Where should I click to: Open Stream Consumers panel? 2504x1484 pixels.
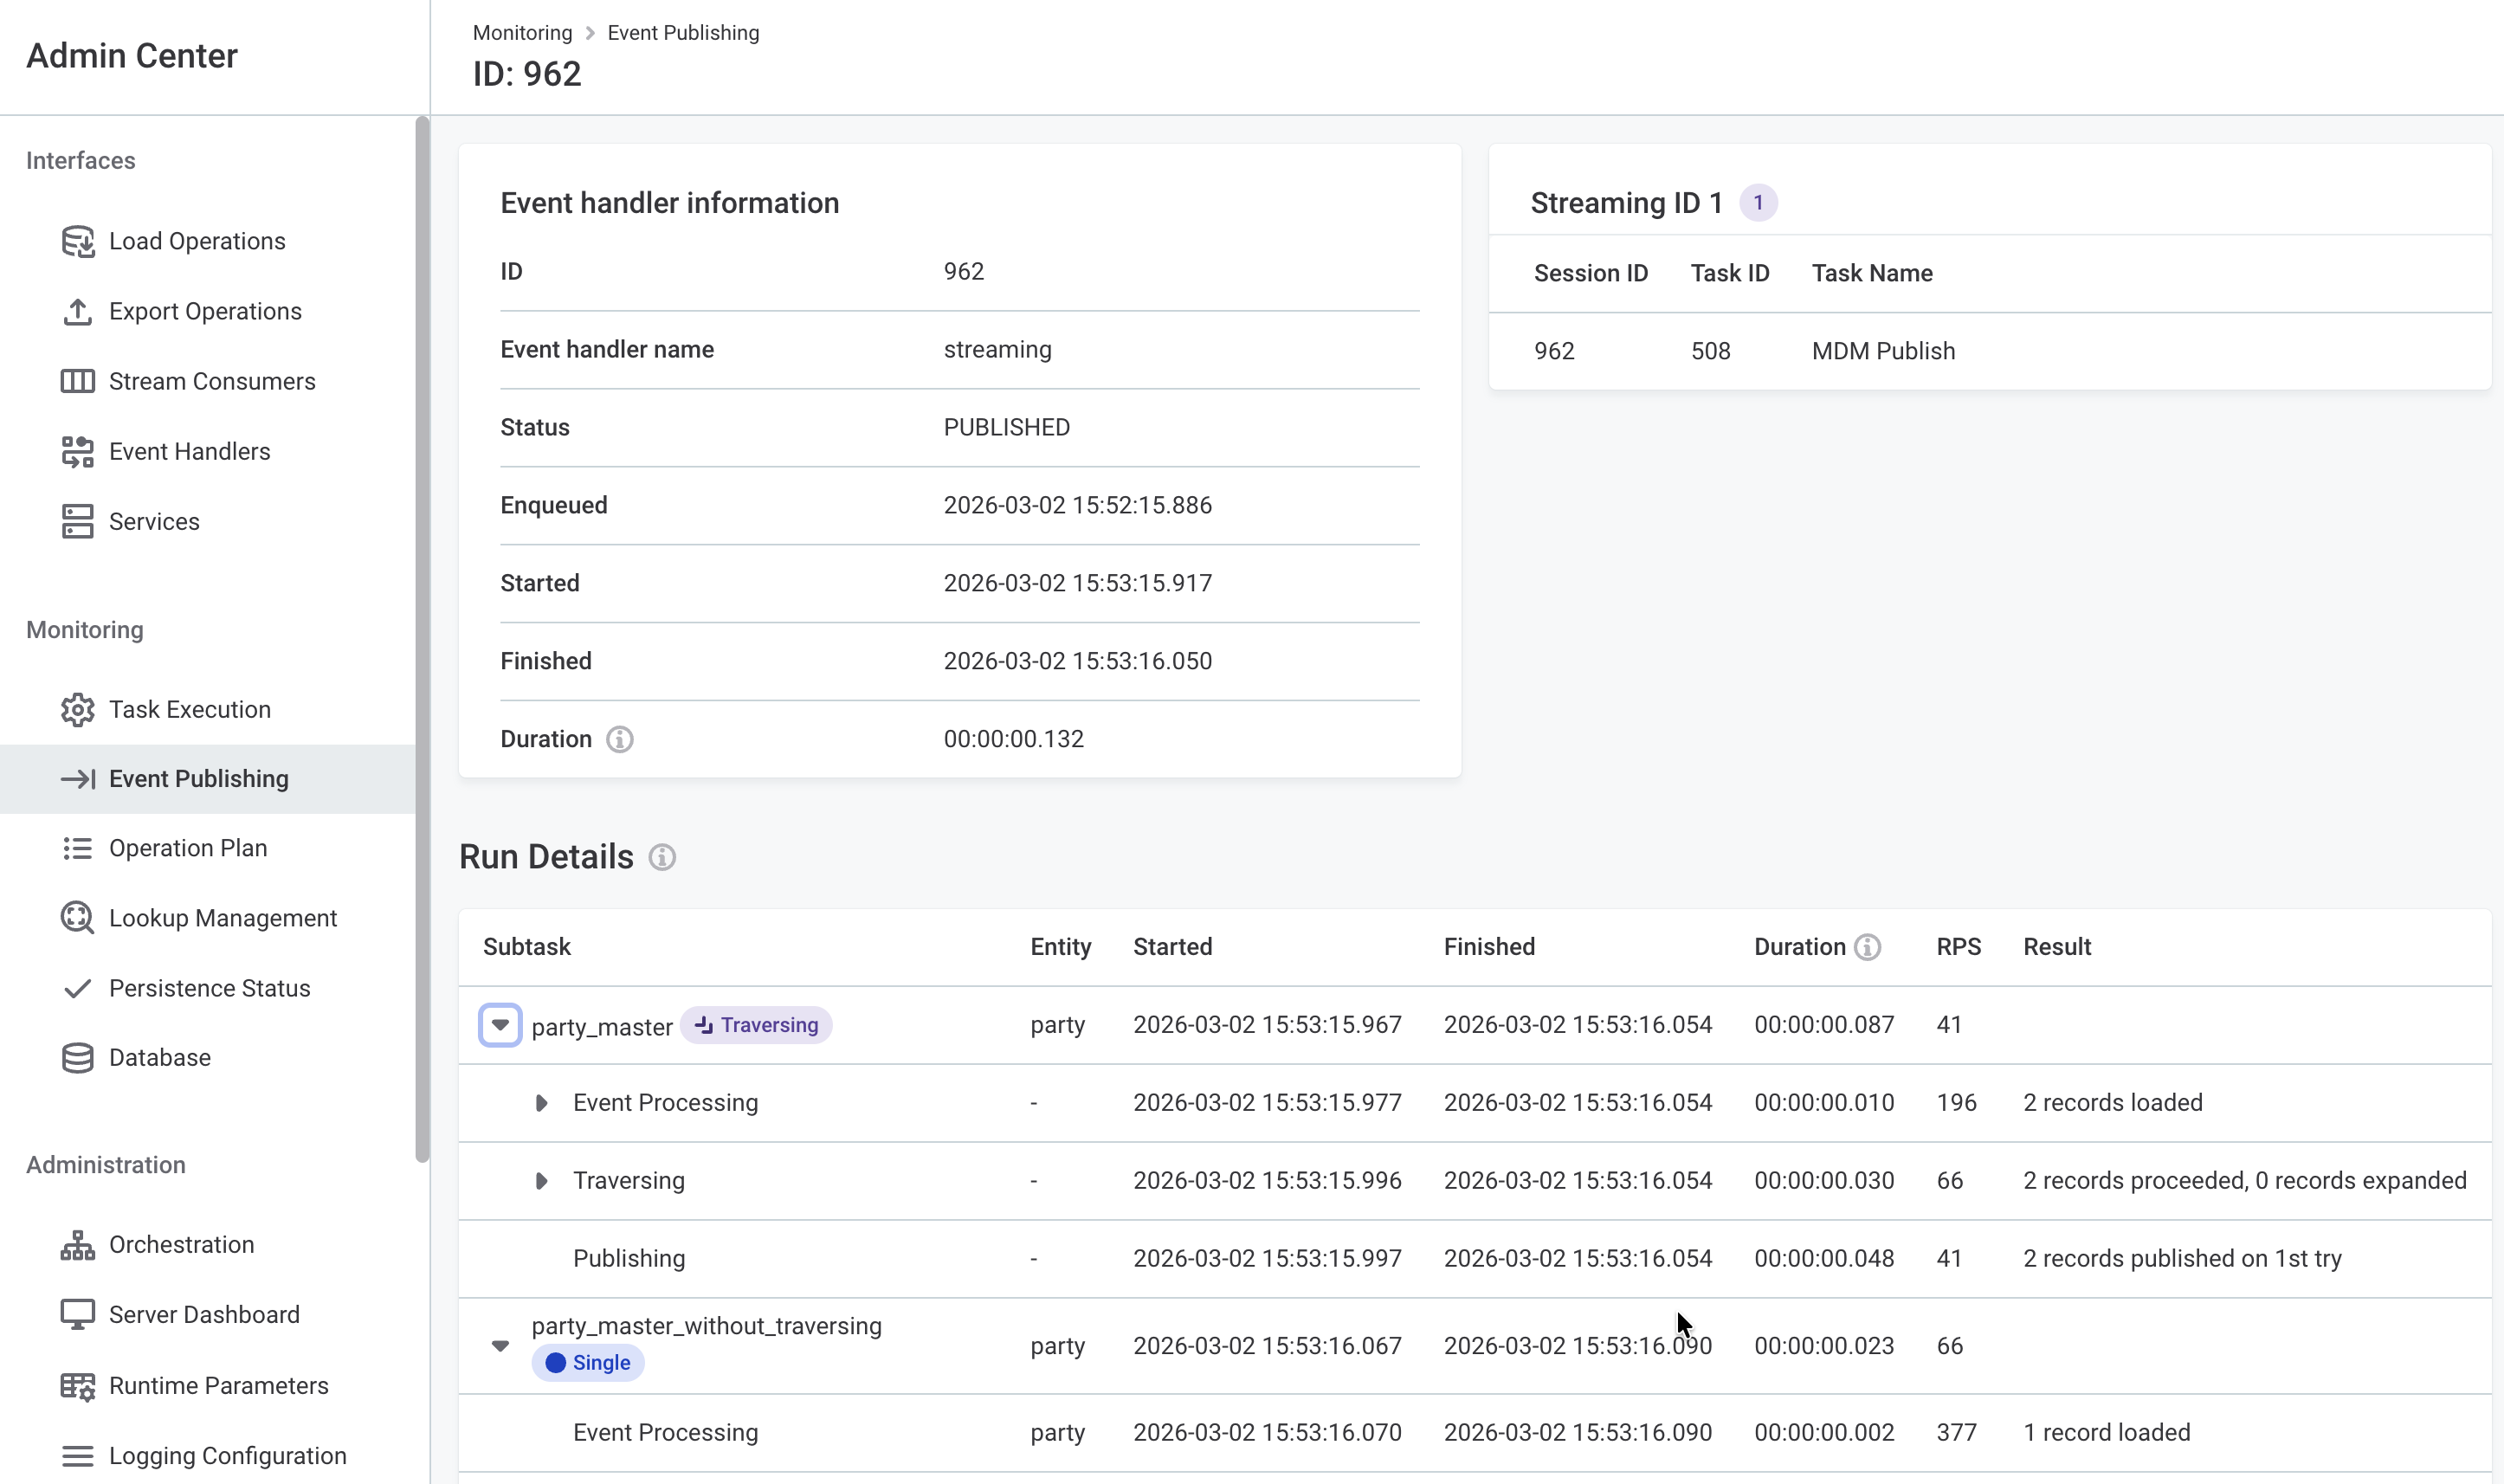(212, 381)
